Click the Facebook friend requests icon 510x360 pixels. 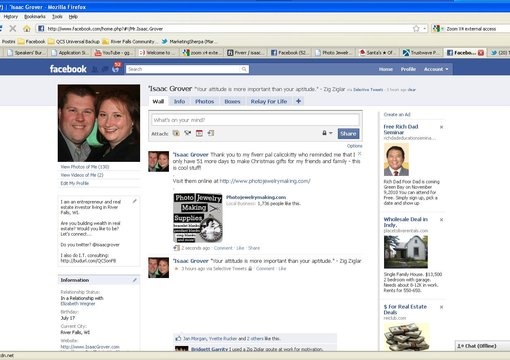[x=95, y=69]
